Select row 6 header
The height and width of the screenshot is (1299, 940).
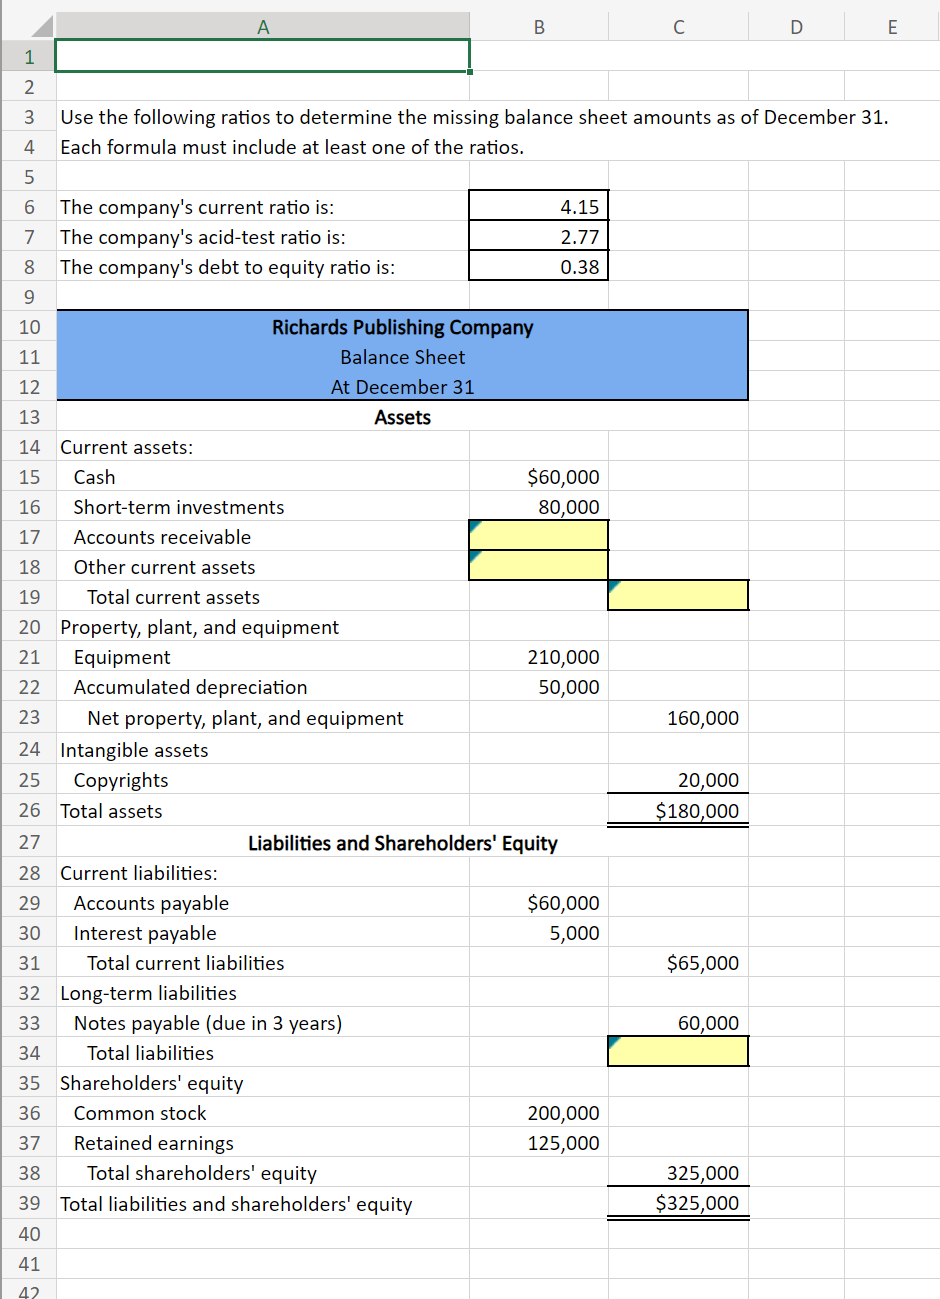click(29, 207)
